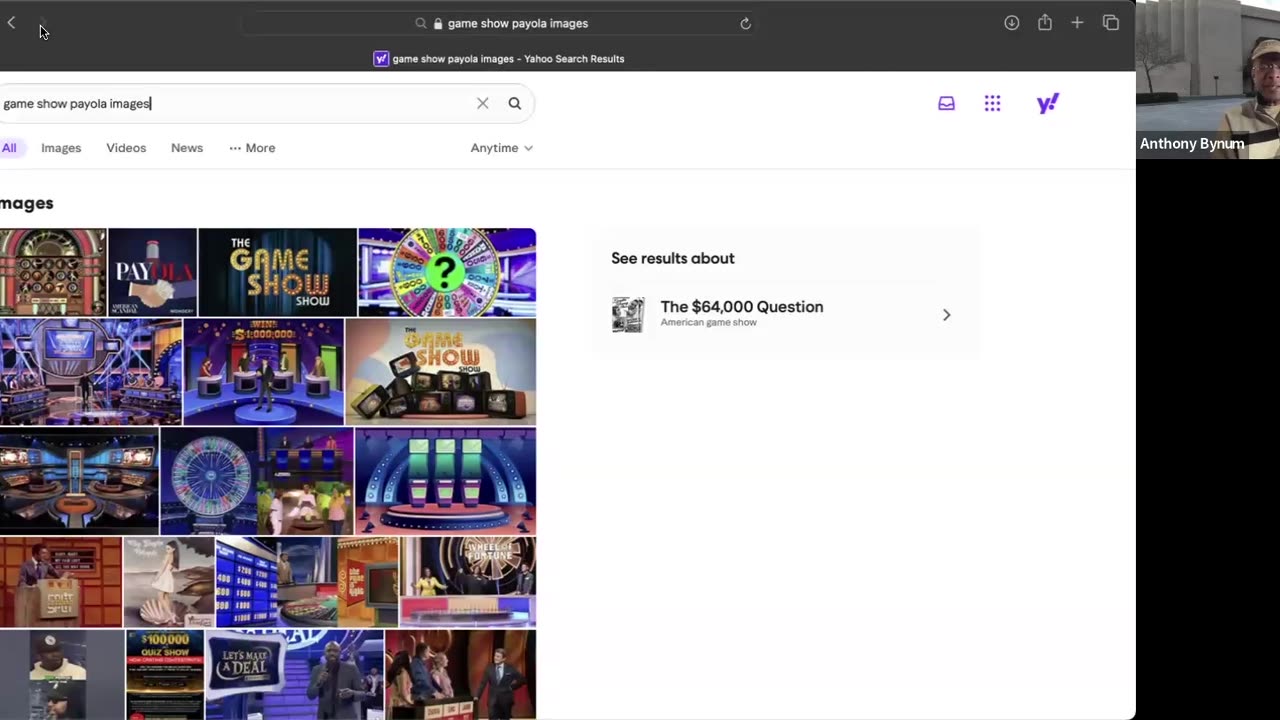The height and width of the screenshot is (720, 1280).
Task: Open the prize wheel question mark thumbnail
Action: pyautogui.click(x=447, y=272)
